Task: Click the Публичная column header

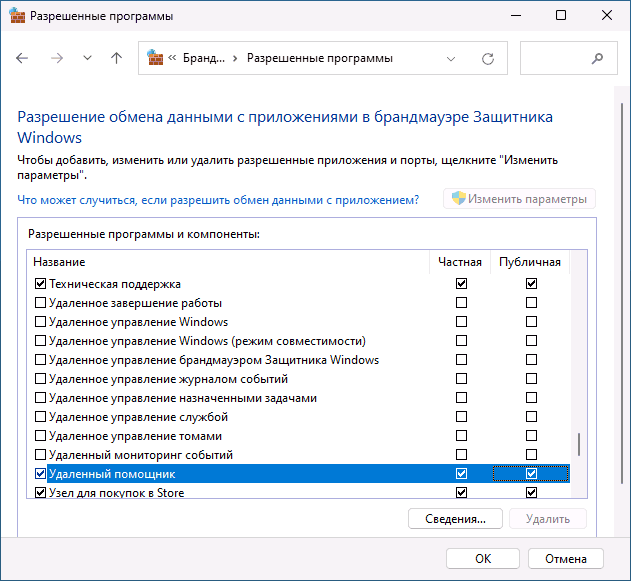Action: tap(530, 262)
